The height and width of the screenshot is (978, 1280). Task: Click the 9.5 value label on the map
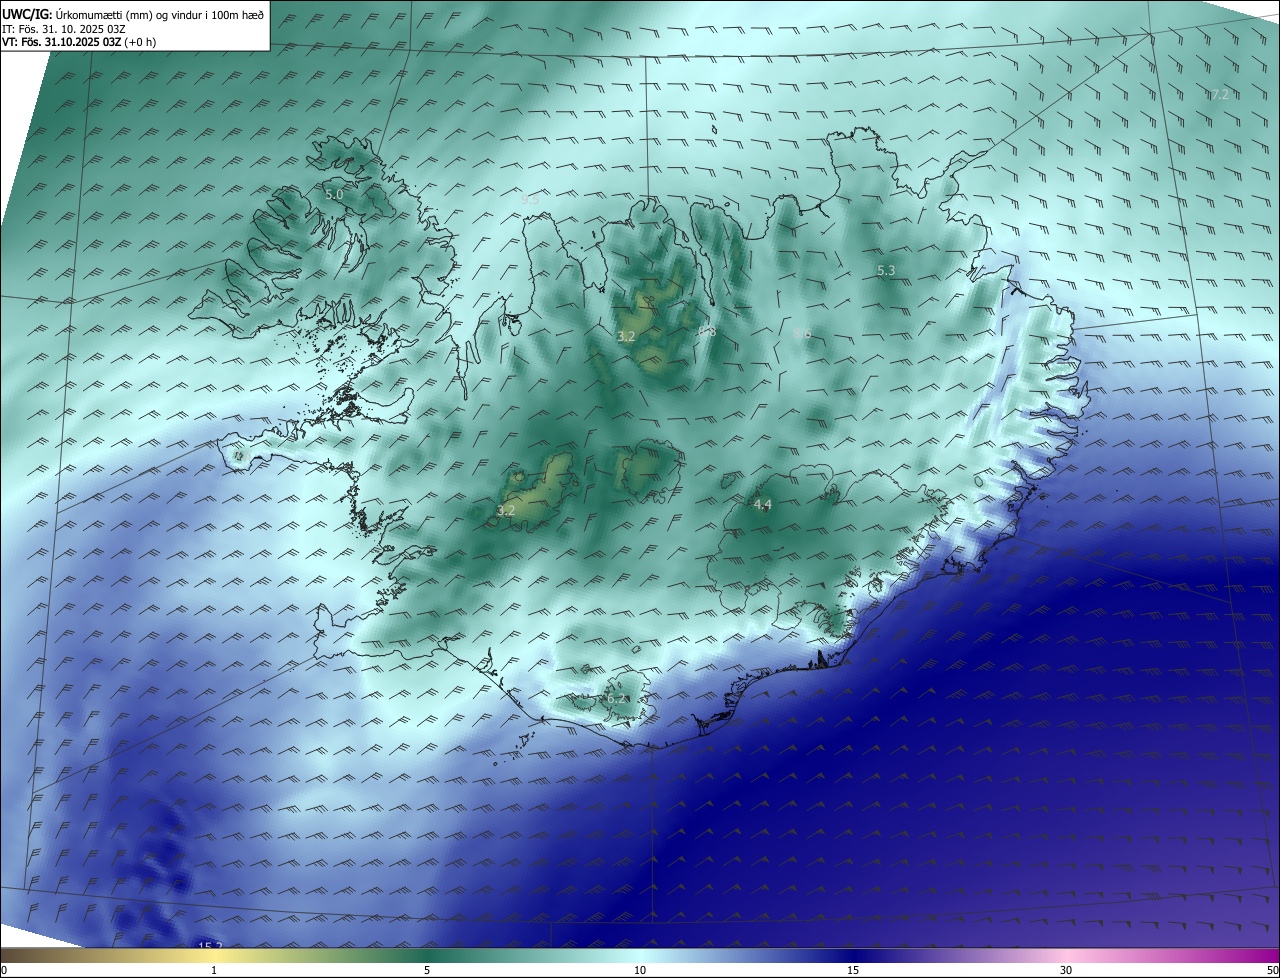[530, 199]
